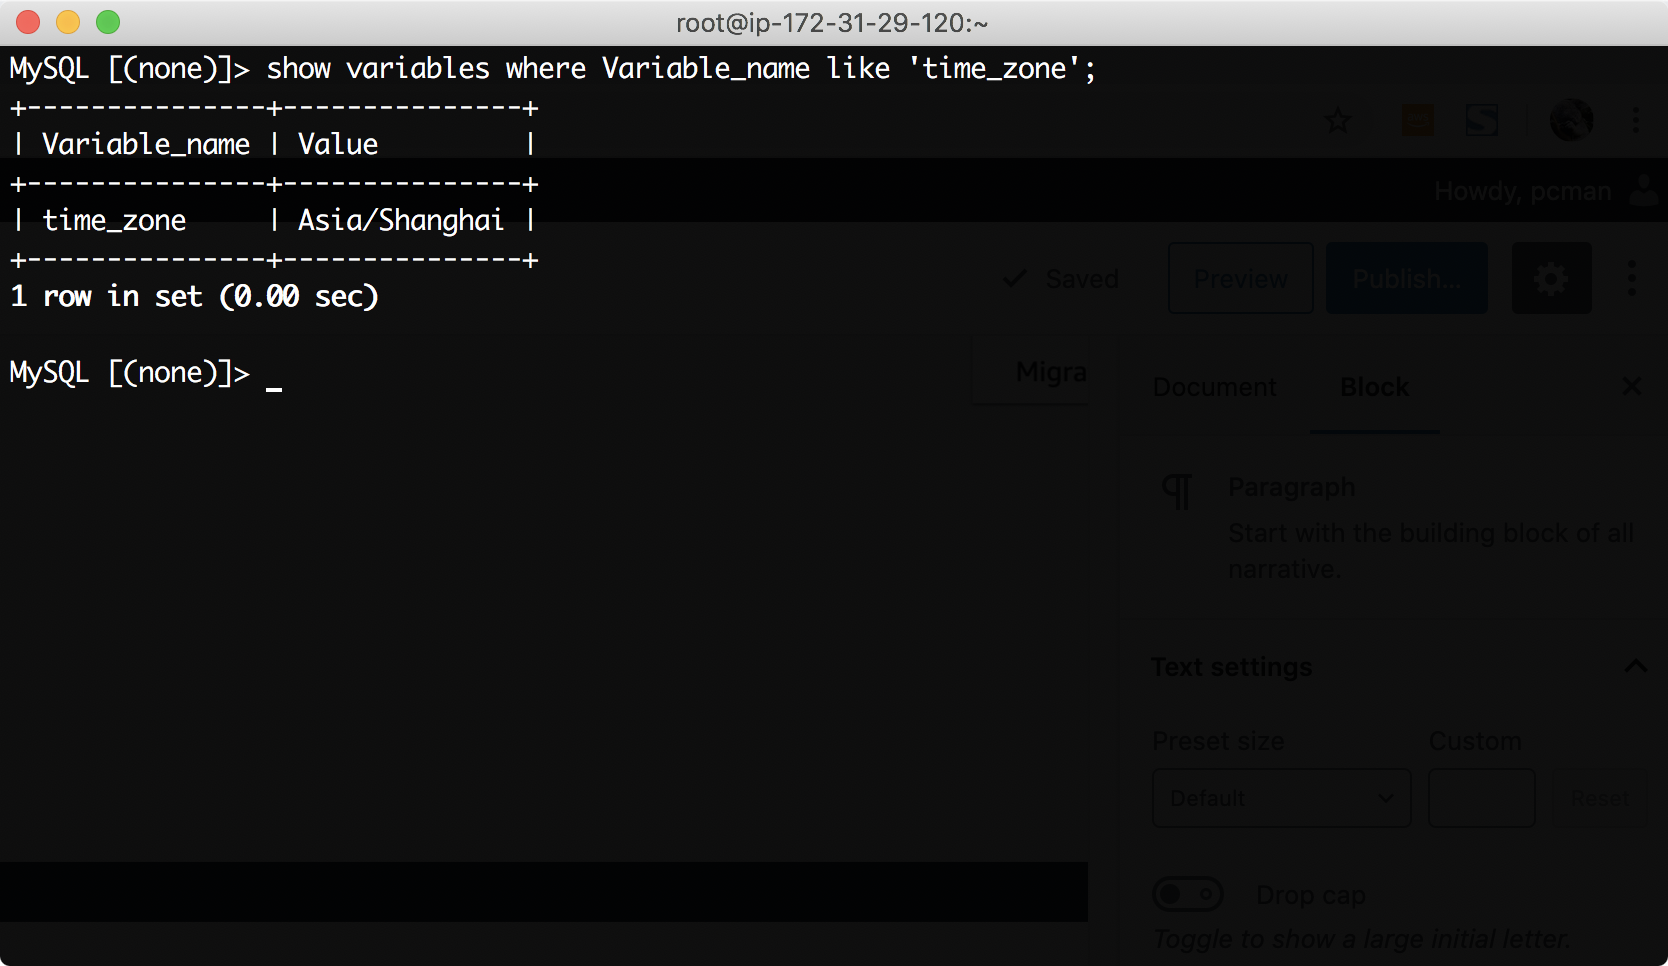Screen dimensions: 1668x966
Task: Open the browser three-dot menu
Action: coord(1636,121)
